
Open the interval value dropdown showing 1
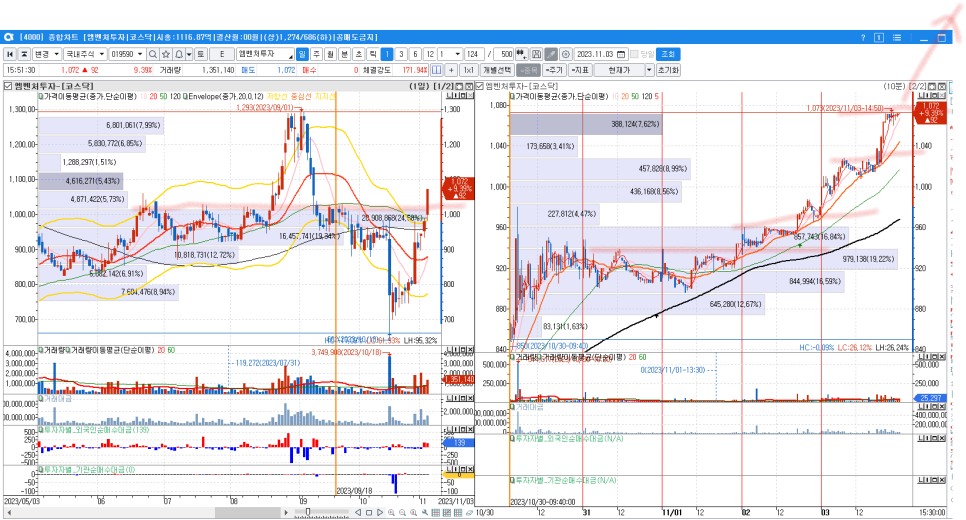click(457, 54)
